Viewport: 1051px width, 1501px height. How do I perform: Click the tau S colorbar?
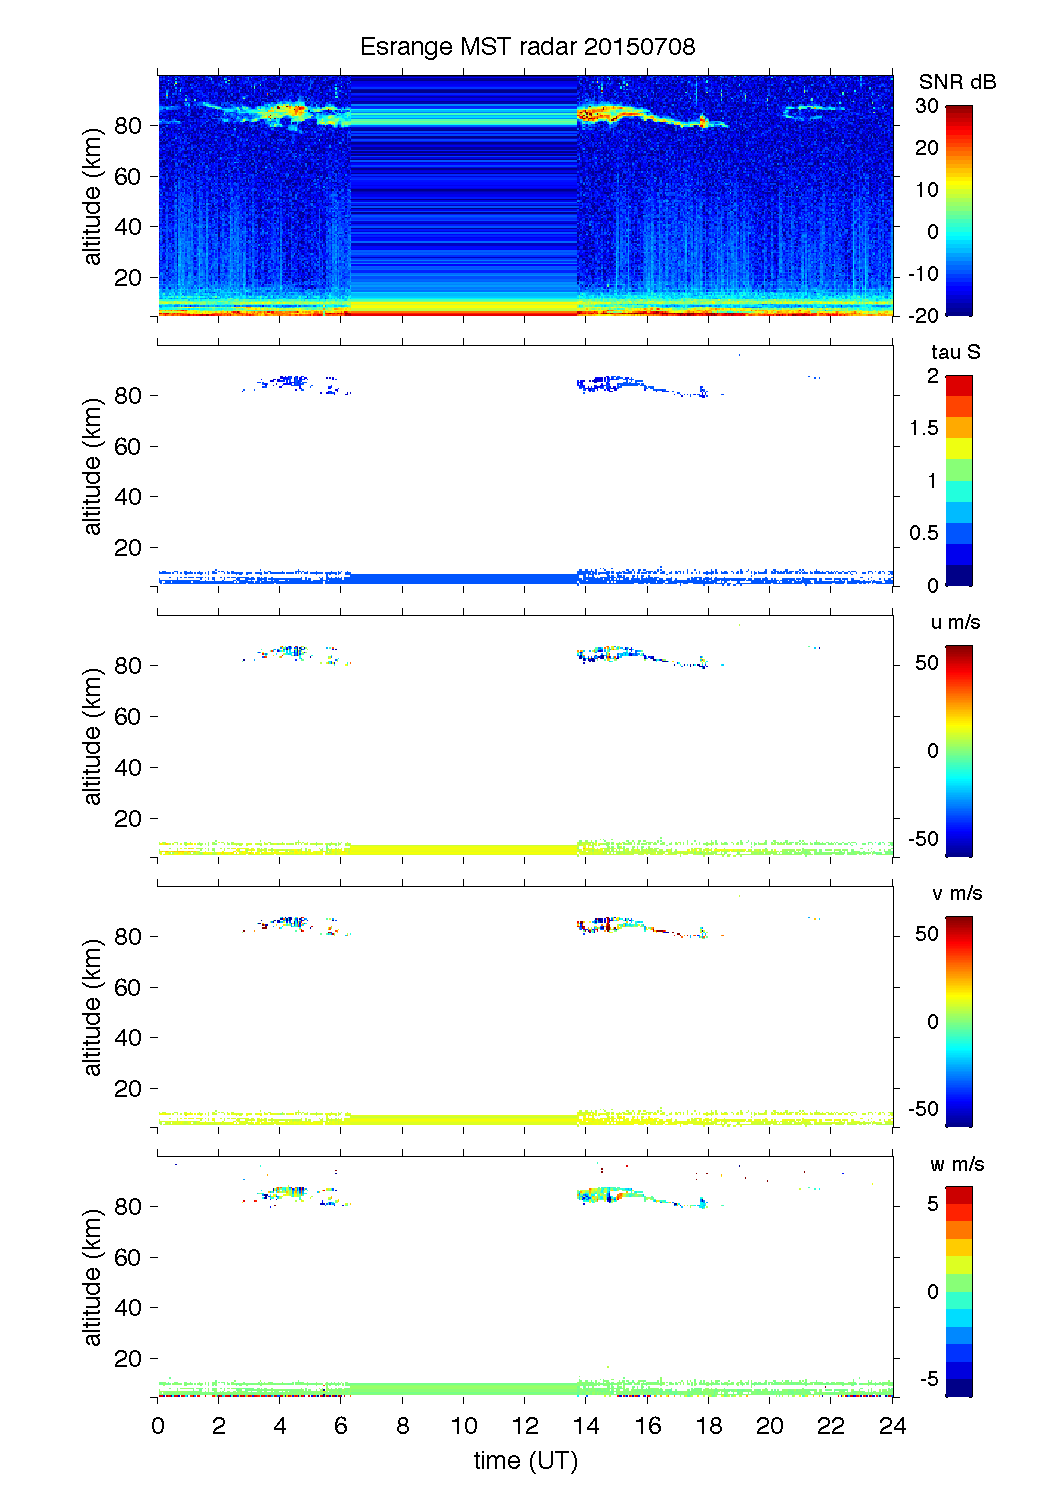point(958,480)
